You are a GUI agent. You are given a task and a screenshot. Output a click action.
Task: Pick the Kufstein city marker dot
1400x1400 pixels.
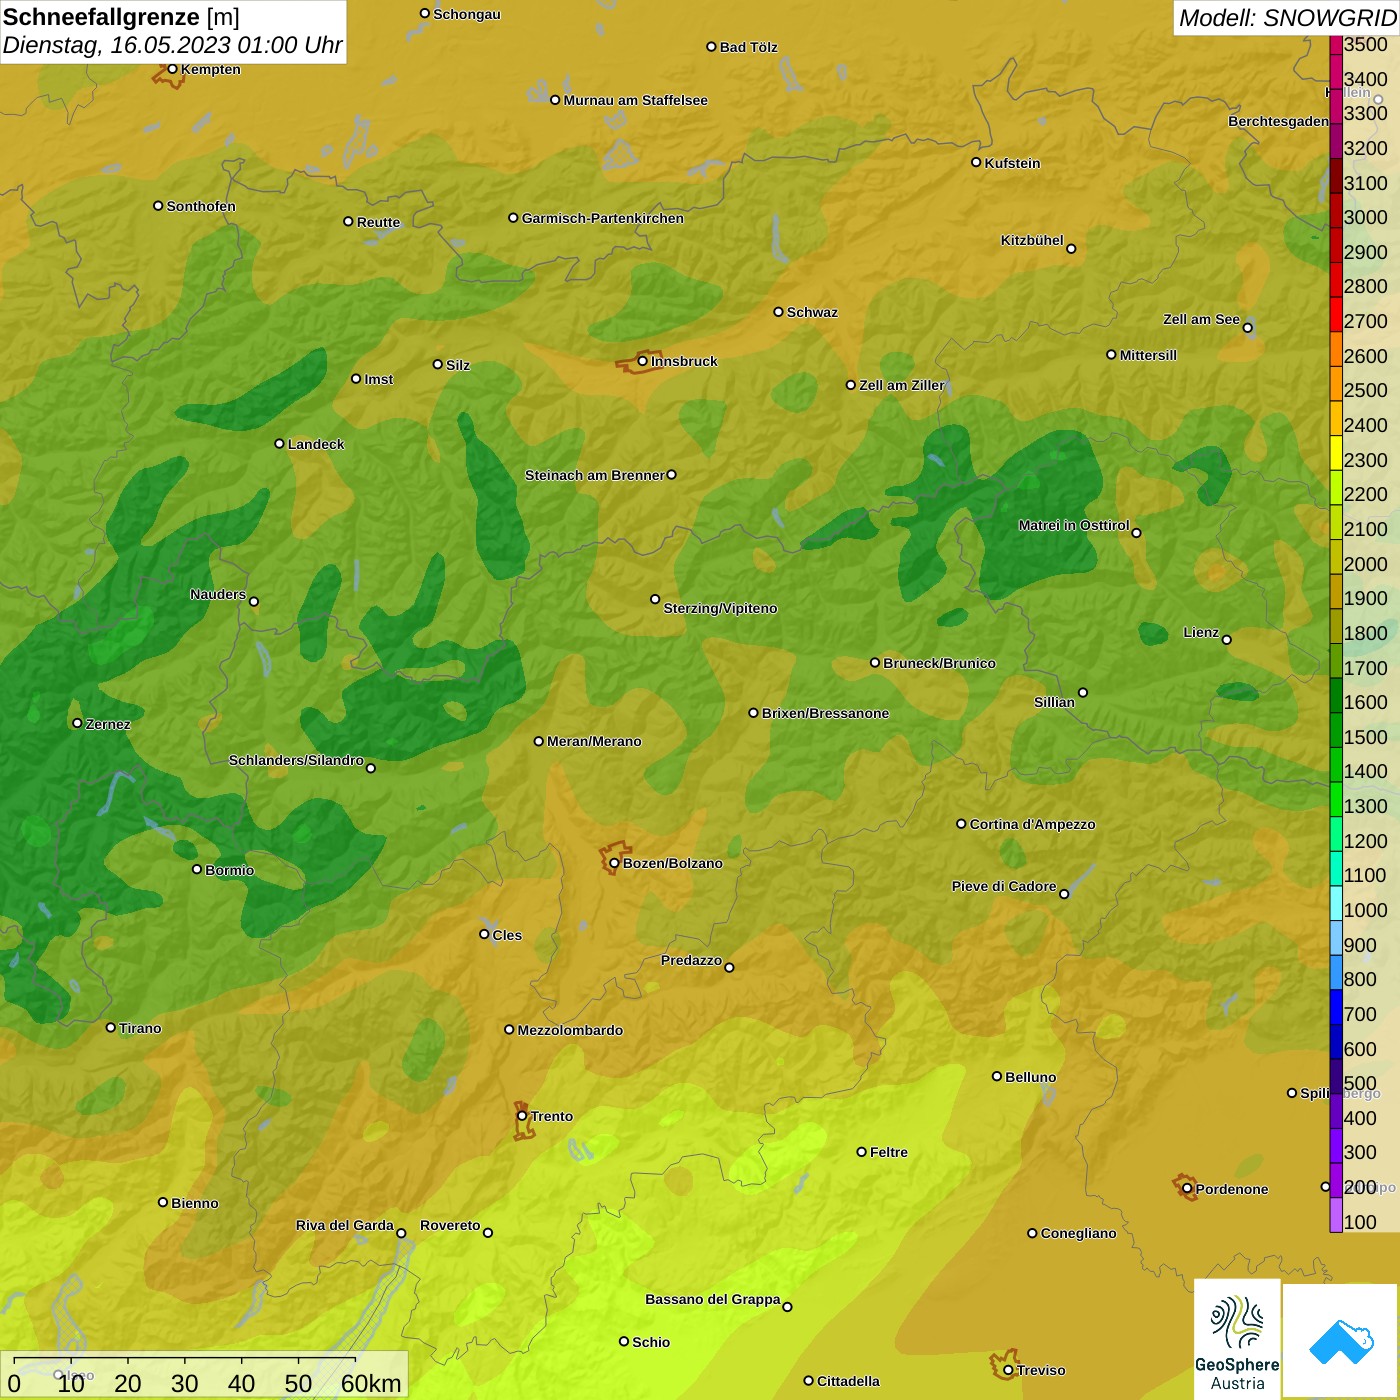(x=976, y=162)
